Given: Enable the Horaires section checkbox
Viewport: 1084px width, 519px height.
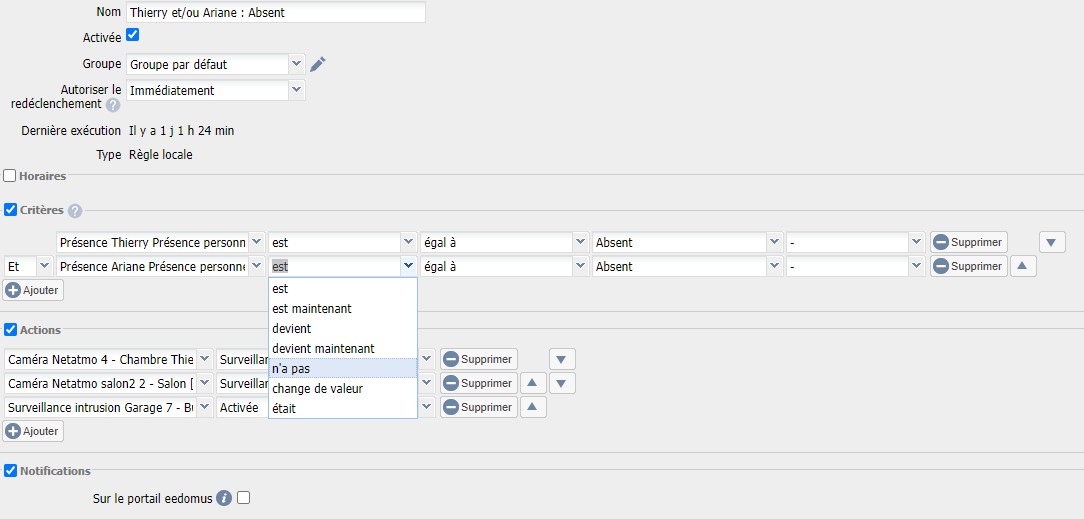Looking at the screenshot, I should point(10,176).
